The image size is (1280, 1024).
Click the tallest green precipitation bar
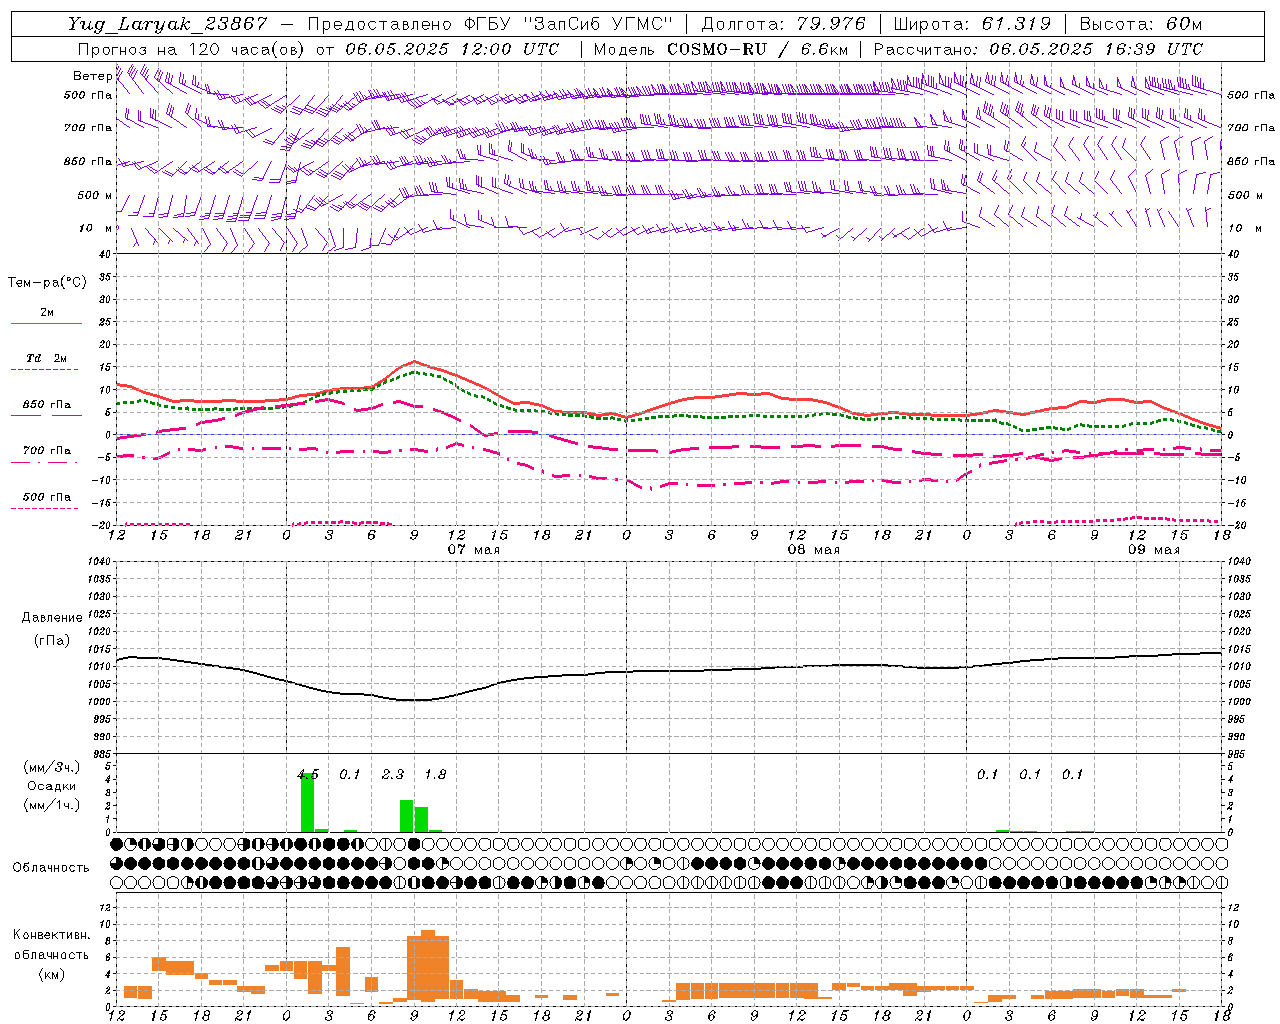[308, 802]
